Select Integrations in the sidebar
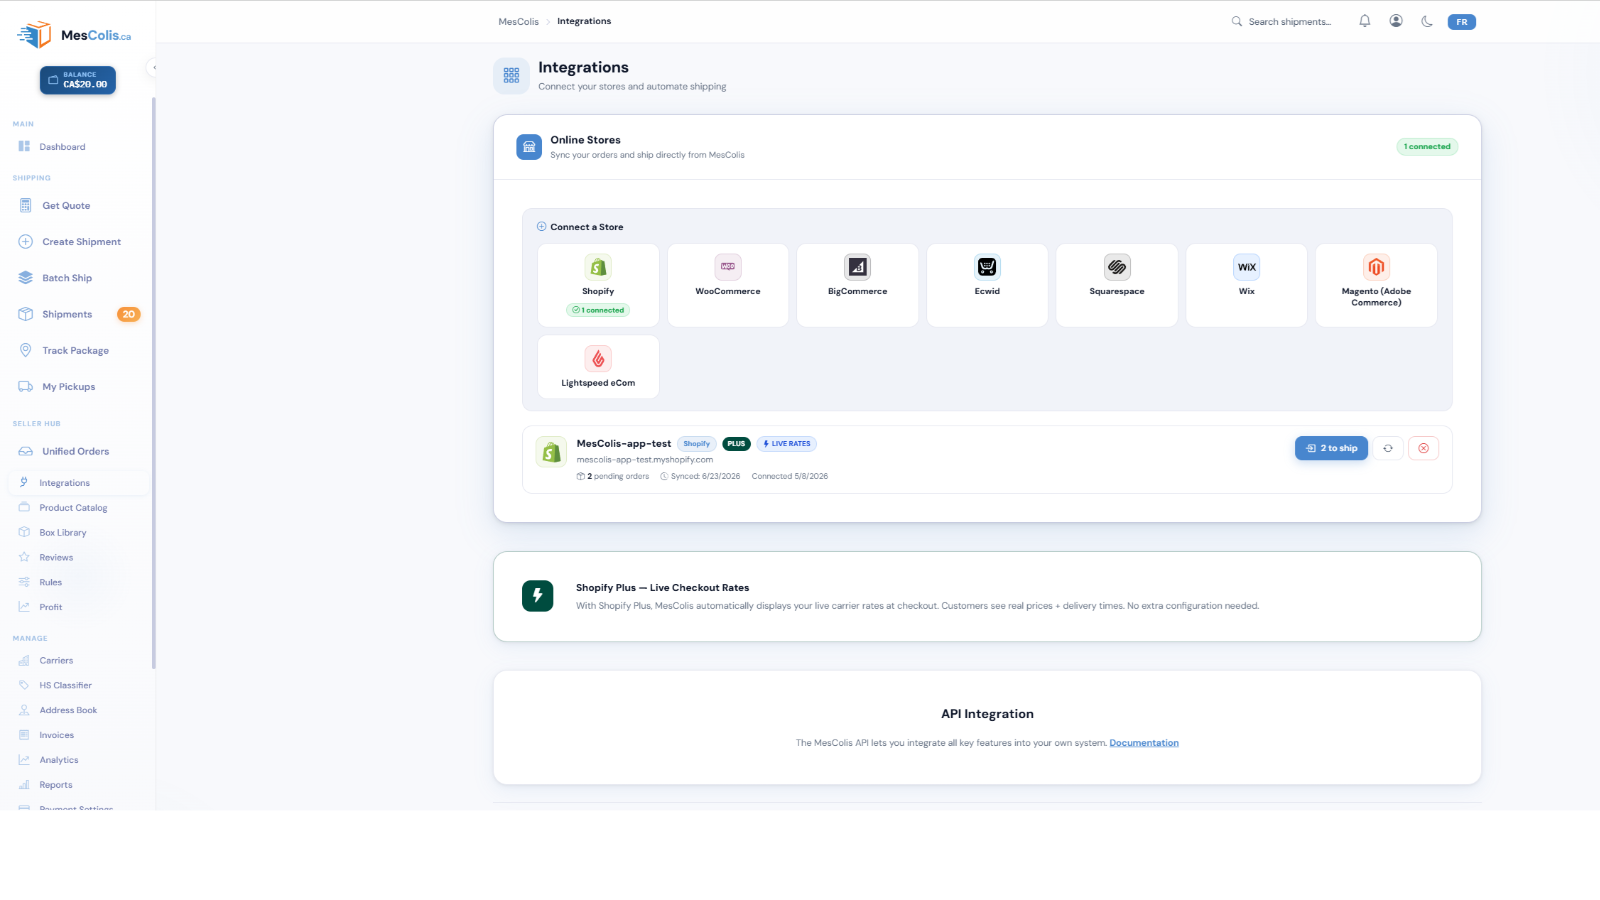The image size is (1600, 900). pos(76,483)
